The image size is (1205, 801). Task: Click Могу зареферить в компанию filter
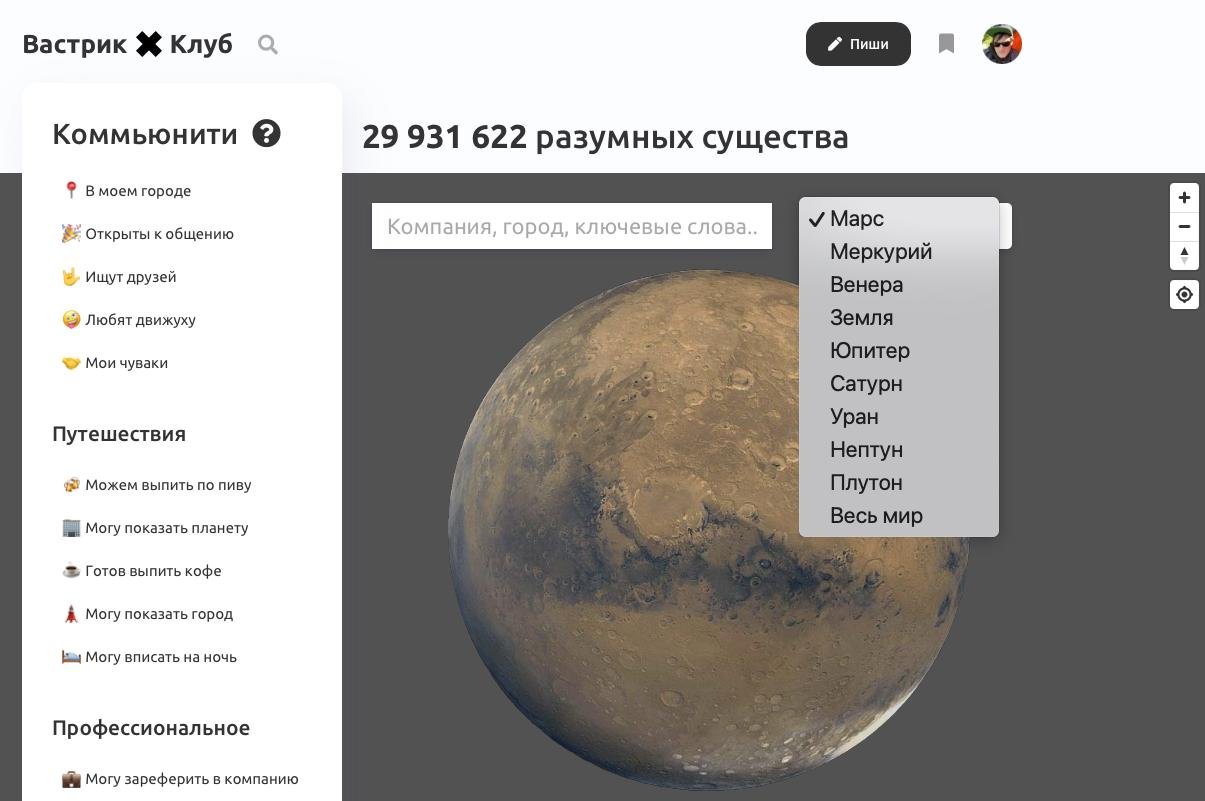pyautogui.click(x=191, y=779)
